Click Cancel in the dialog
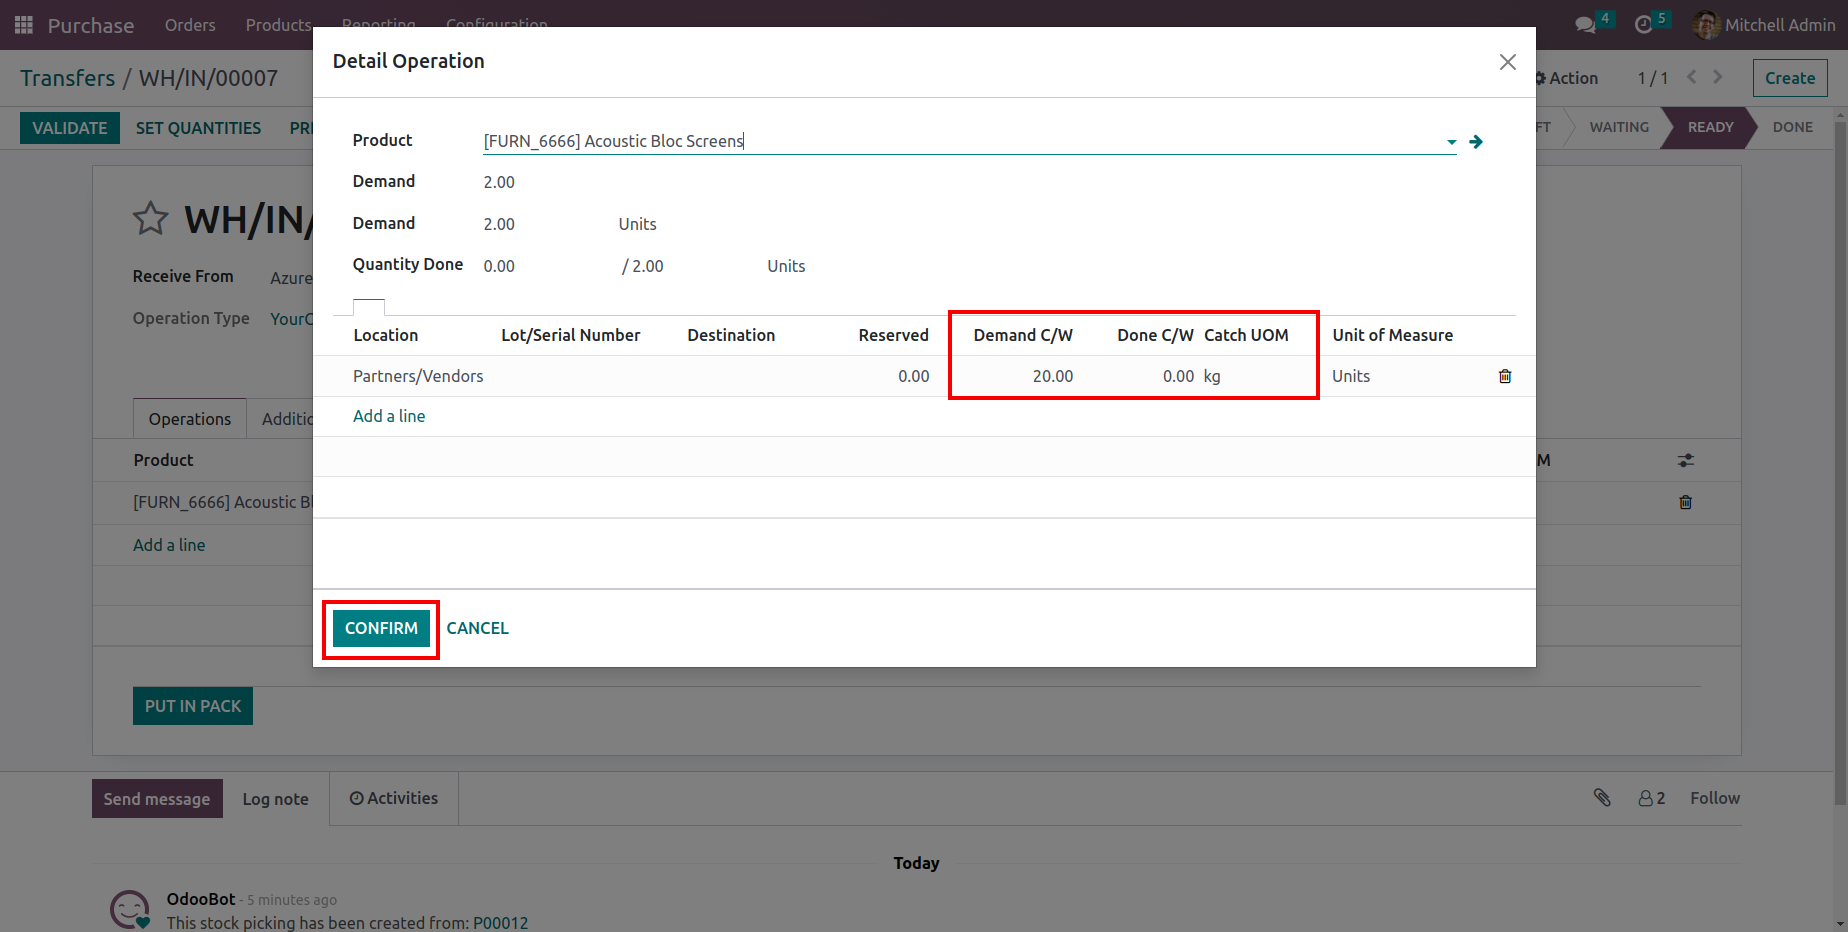This screenshot has width=1848, height=932. point(477,628)
